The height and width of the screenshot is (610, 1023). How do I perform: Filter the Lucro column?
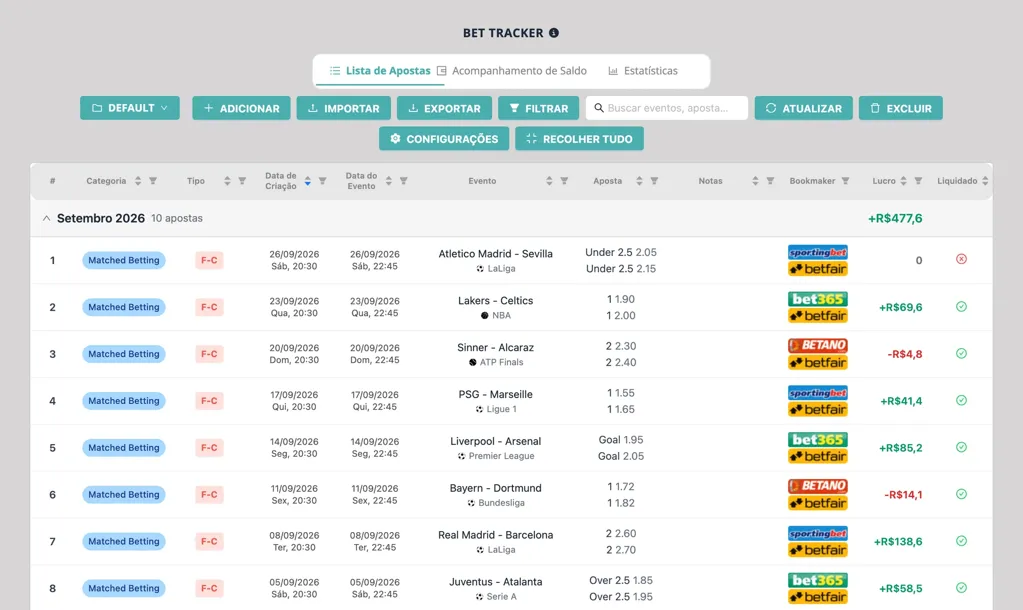click(x=919, y=181)
